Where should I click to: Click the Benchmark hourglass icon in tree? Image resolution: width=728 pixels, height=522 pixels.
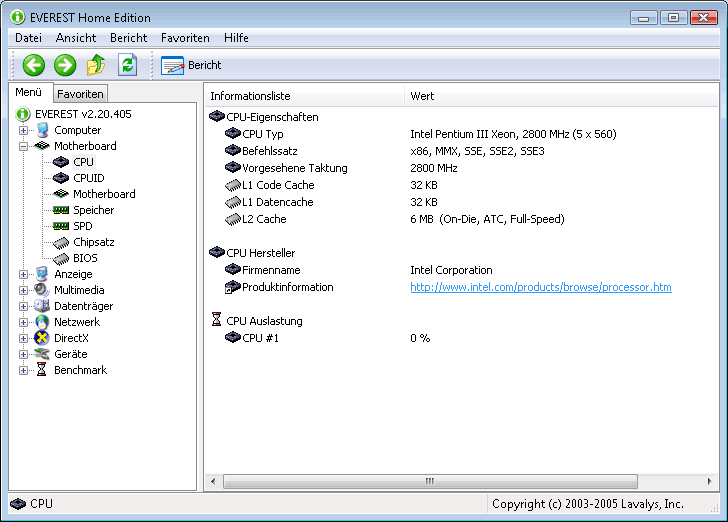pyautogui.click(x=42, y=370)
